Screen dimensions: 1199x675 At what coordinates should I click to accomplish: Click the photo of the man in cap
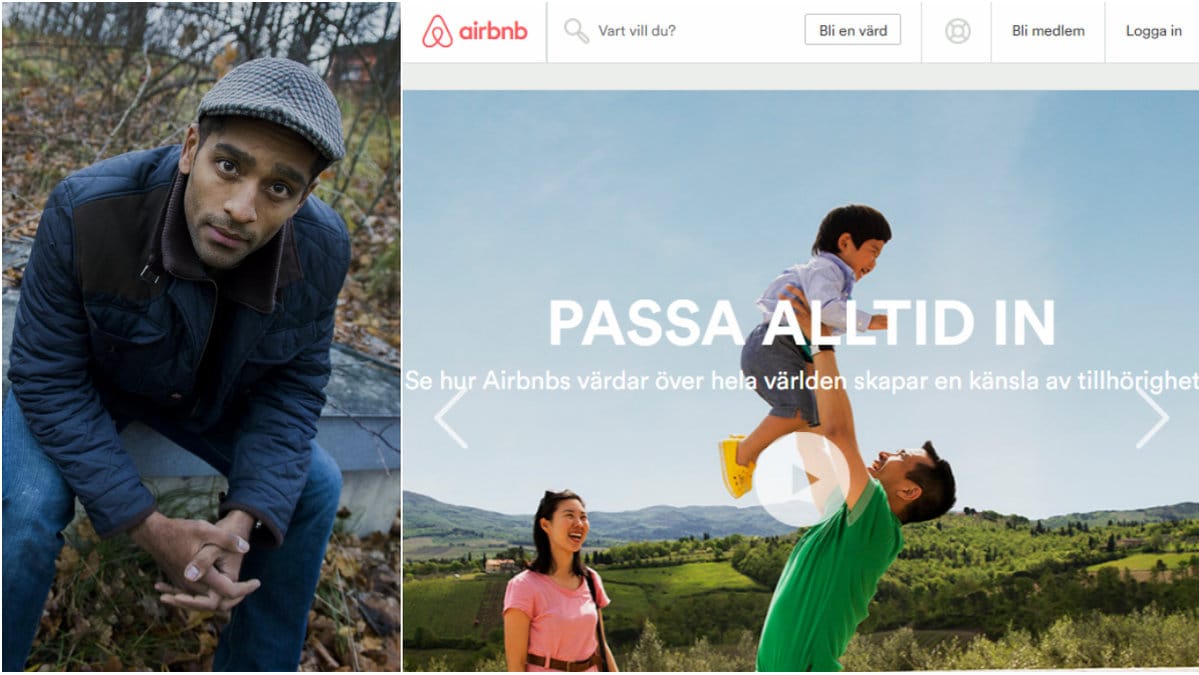tap(201, 337)
